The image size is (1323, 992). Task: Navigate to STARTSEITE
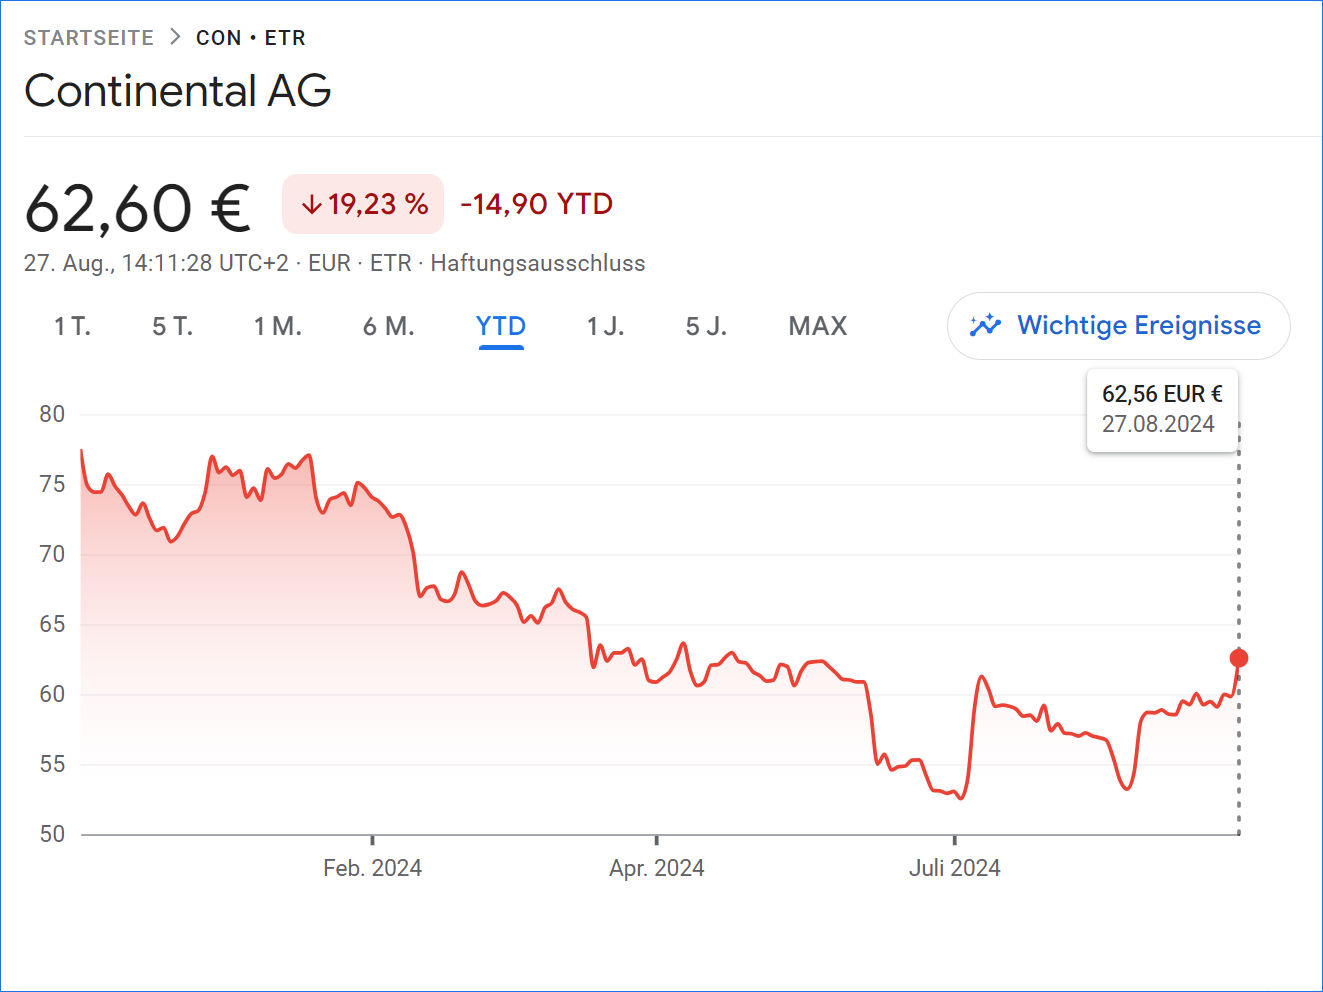coord(90,37)
